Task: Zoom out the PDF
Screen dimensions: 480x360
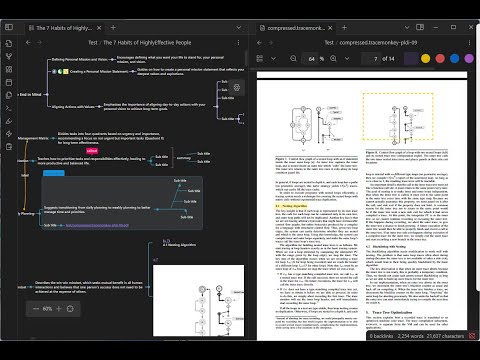Action: [293, 59]
